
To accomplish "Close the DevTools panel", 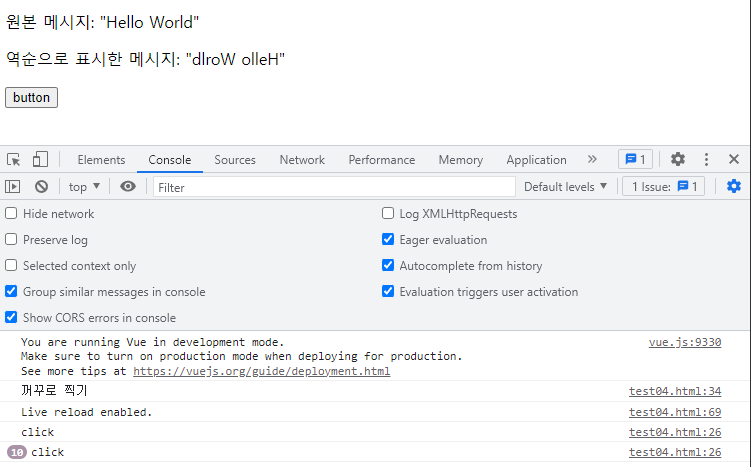I will click(x=734, y=159).
